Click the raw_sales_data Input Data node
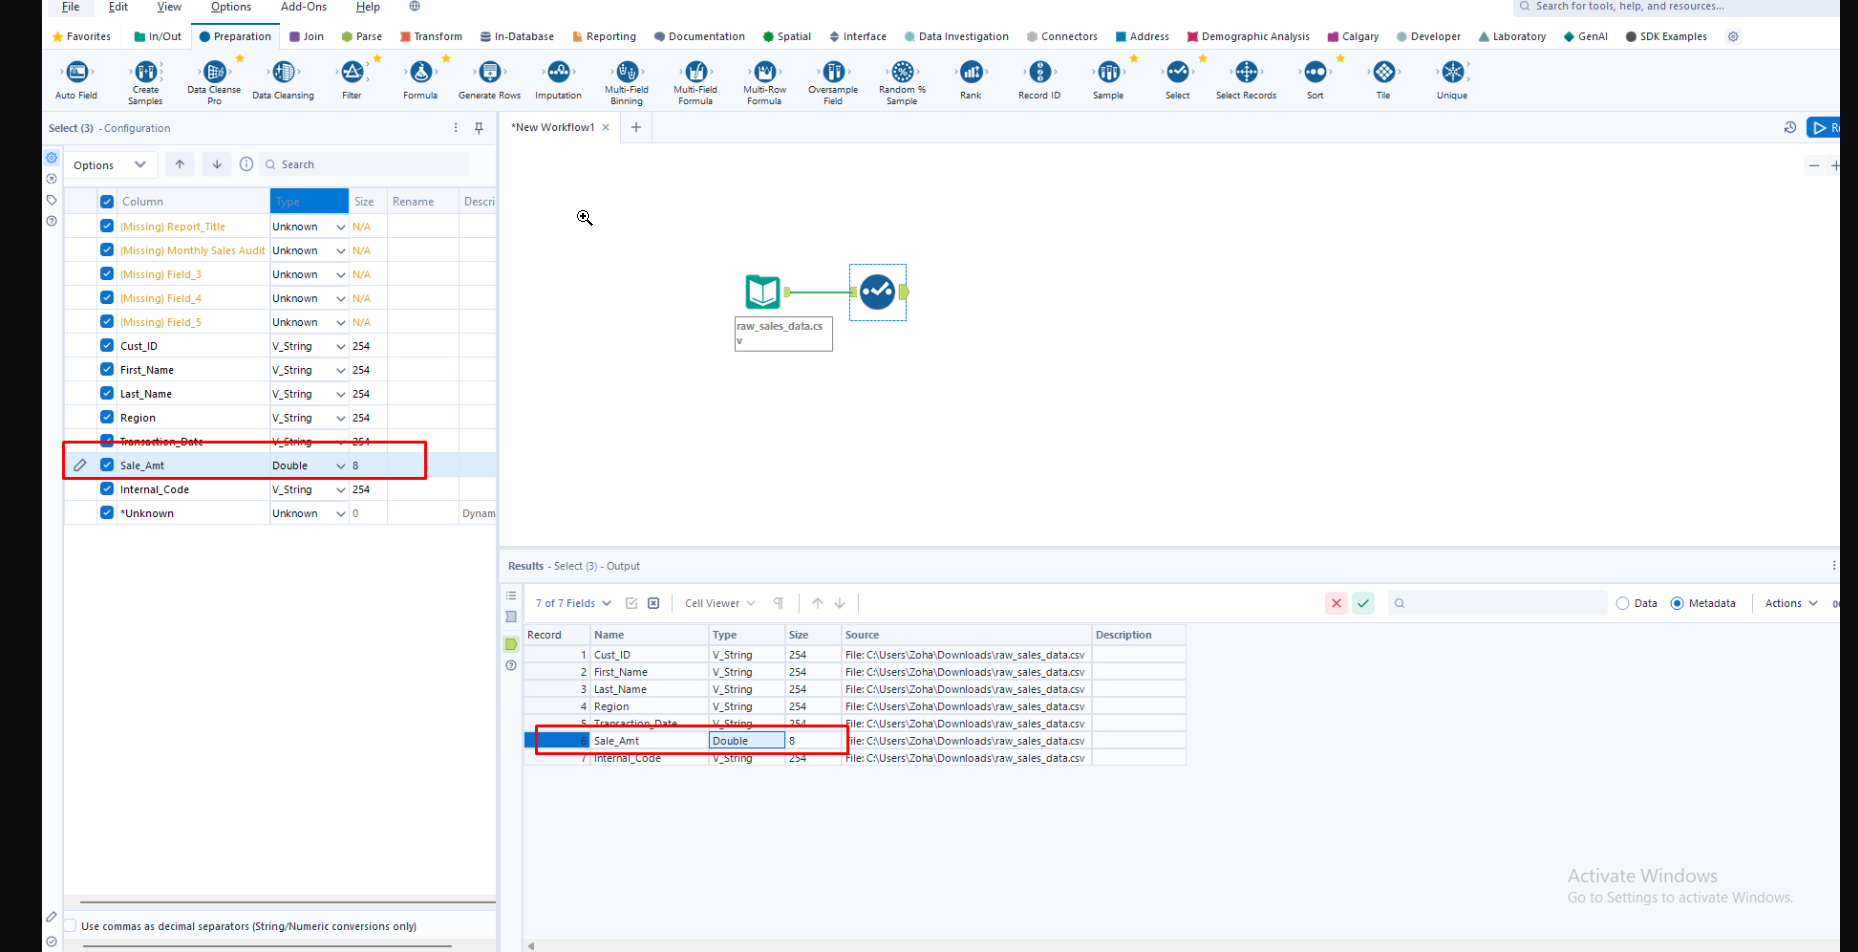 (x=763, y=292)
